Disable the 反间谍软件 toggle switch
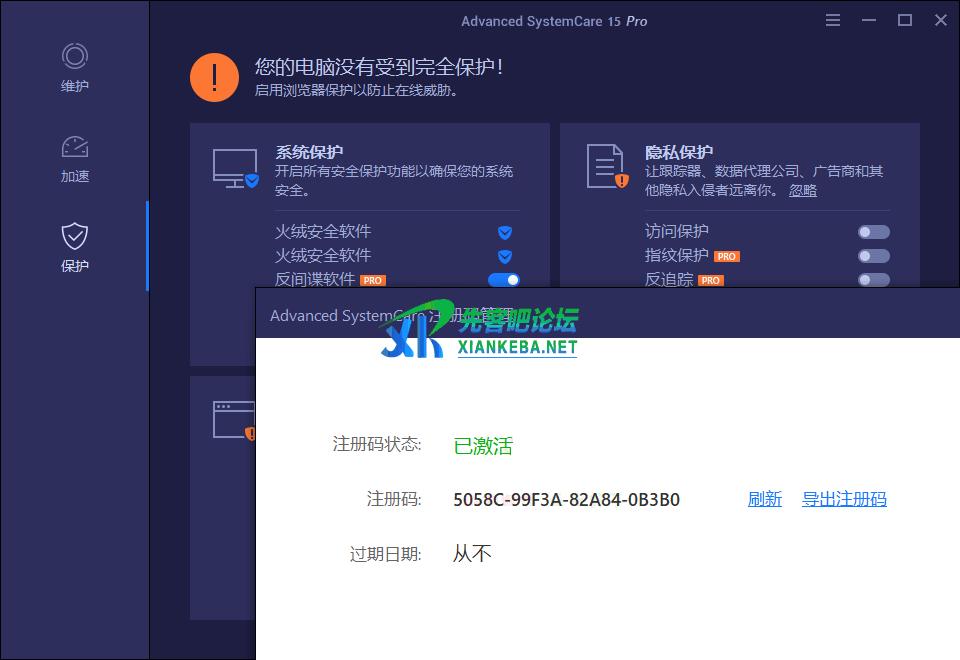960x660 pixels. coord(504,280)
